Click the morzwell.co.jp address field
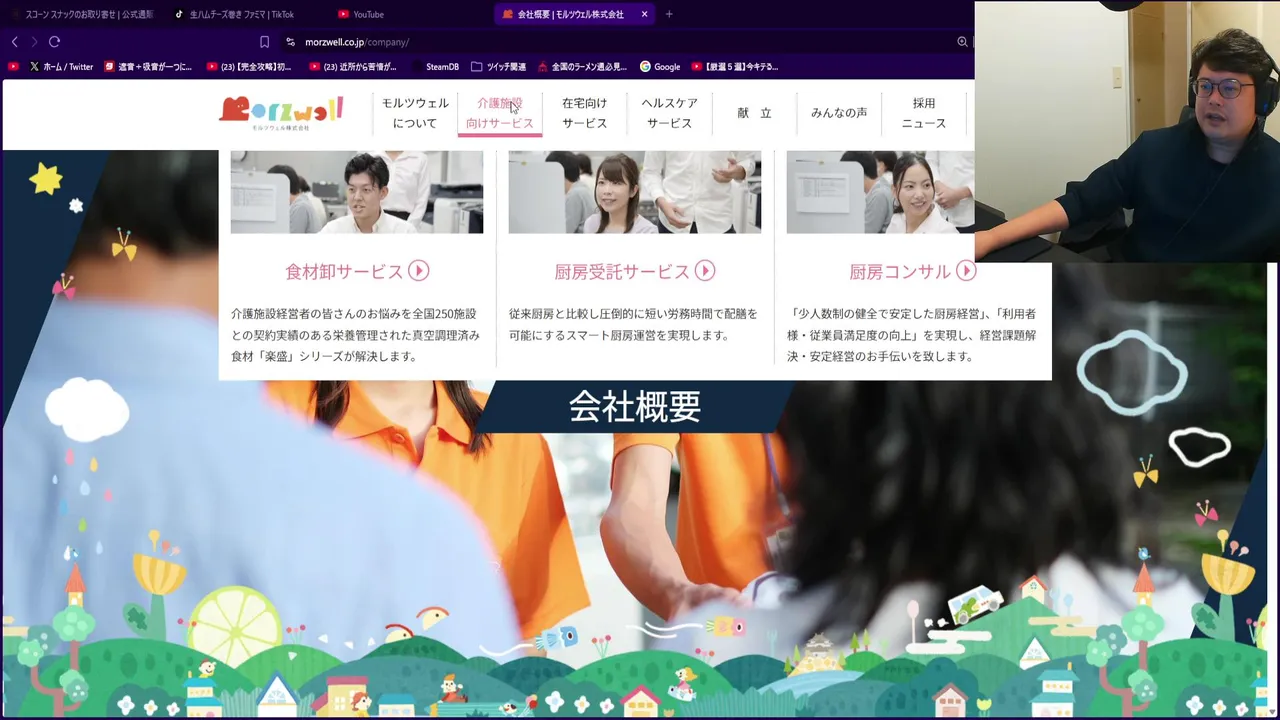 pos(357,42)
